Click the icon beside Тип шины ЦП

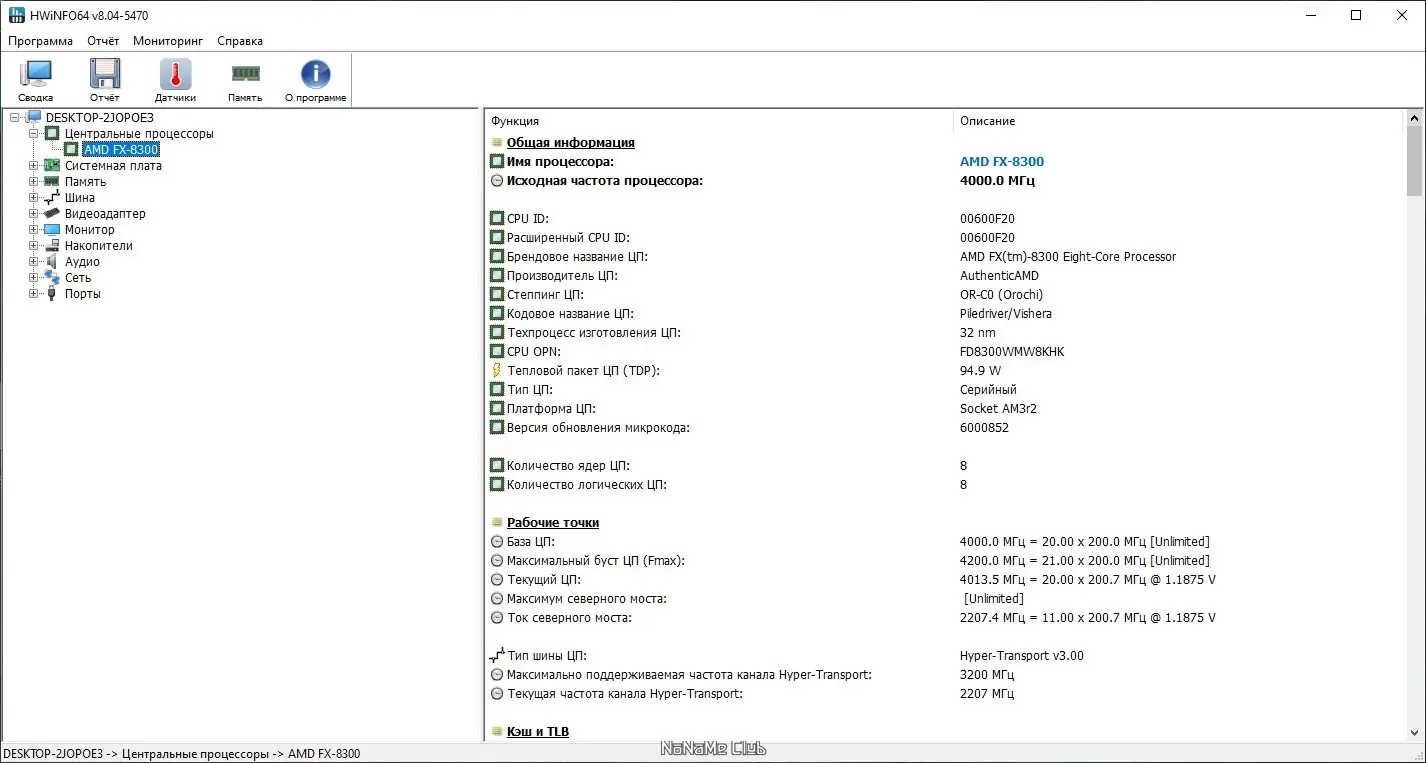click(497, 656)
